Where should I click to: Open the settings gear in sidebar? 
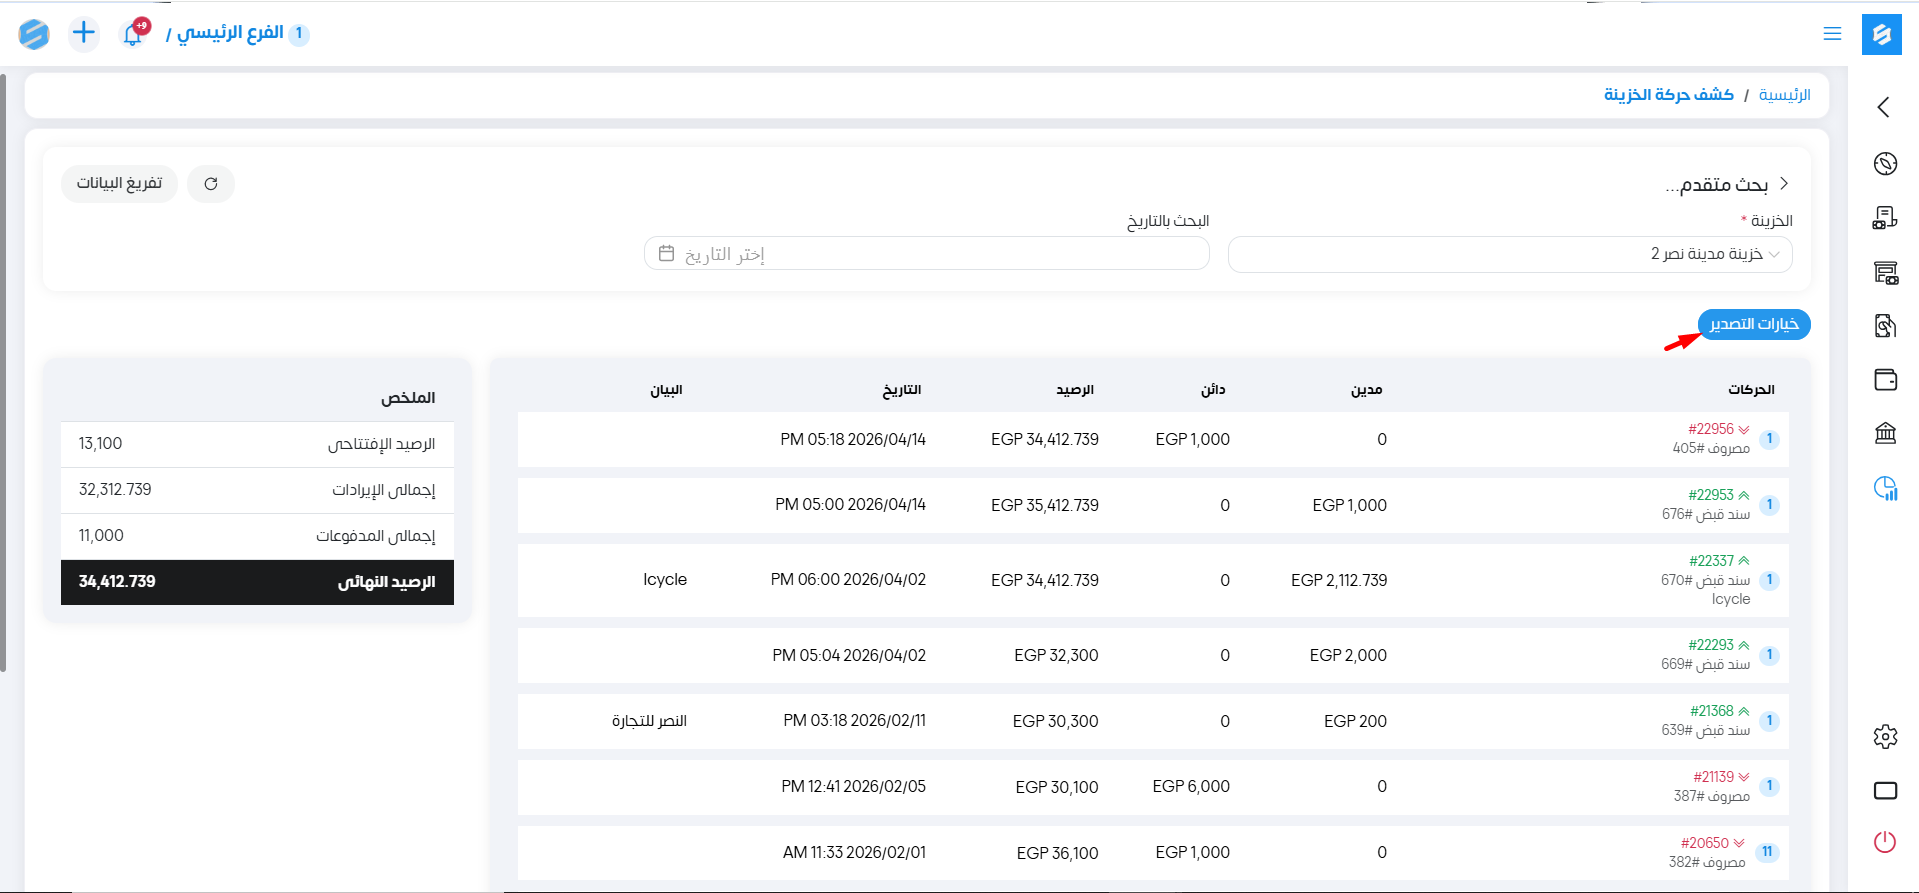click(1885, 737)
